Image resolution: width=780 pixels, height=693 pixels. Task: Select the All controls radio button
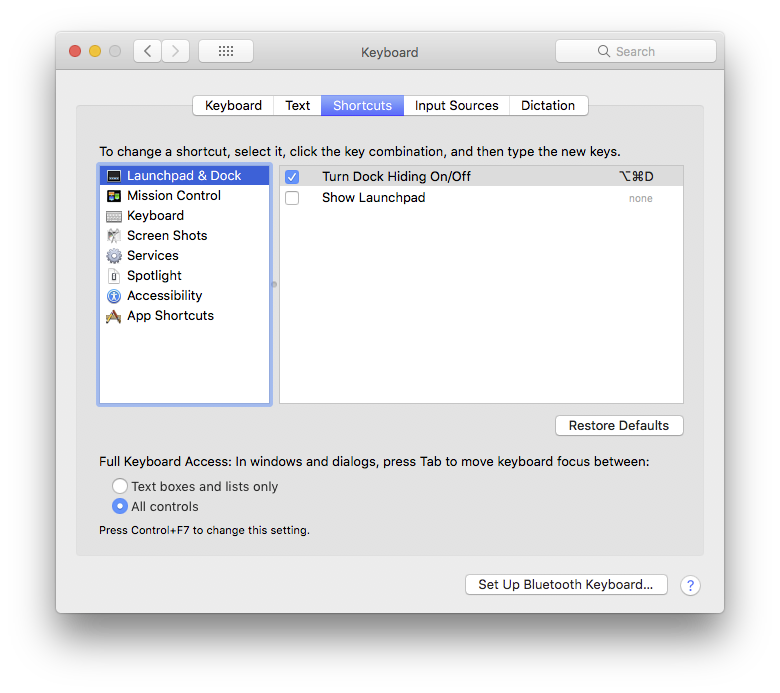pyautogui.click(x=119, y=506)
